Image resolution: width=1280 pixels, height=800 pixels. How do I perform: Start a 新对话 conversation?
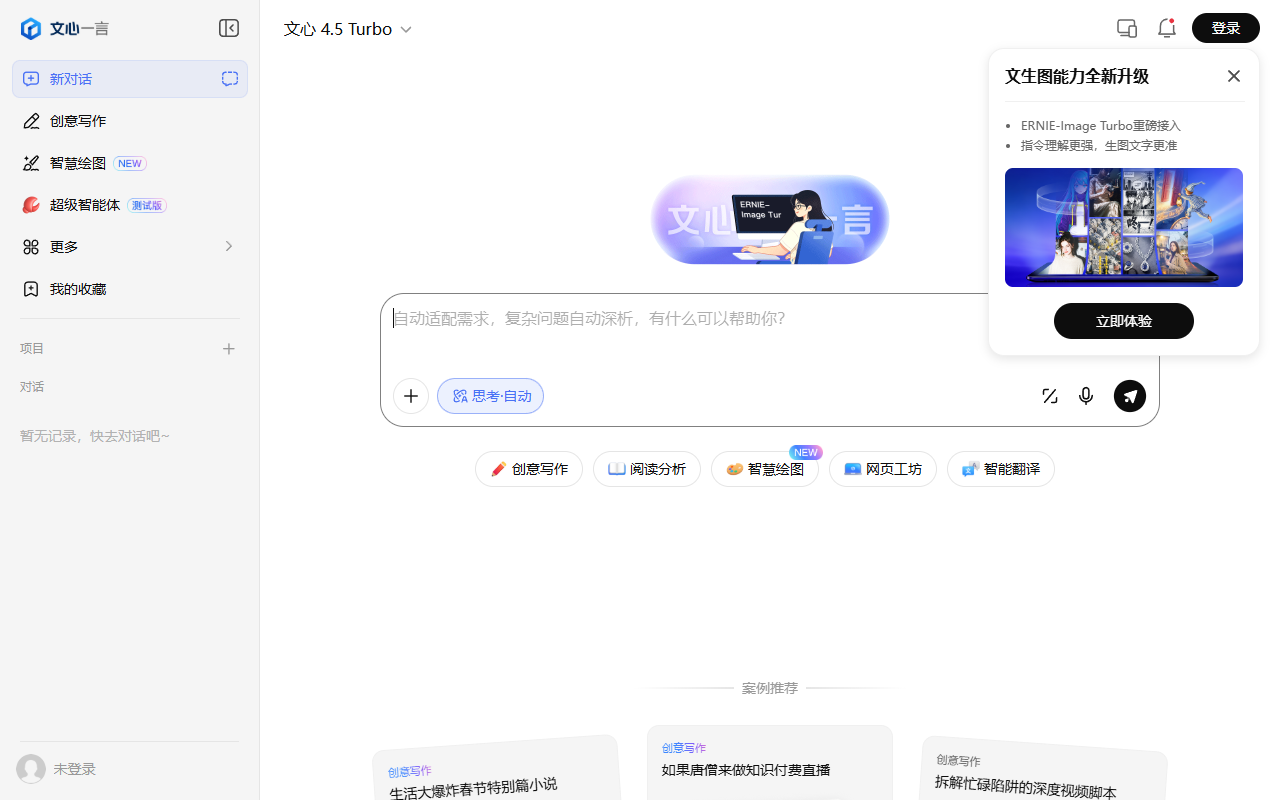[x=70, y=78]
